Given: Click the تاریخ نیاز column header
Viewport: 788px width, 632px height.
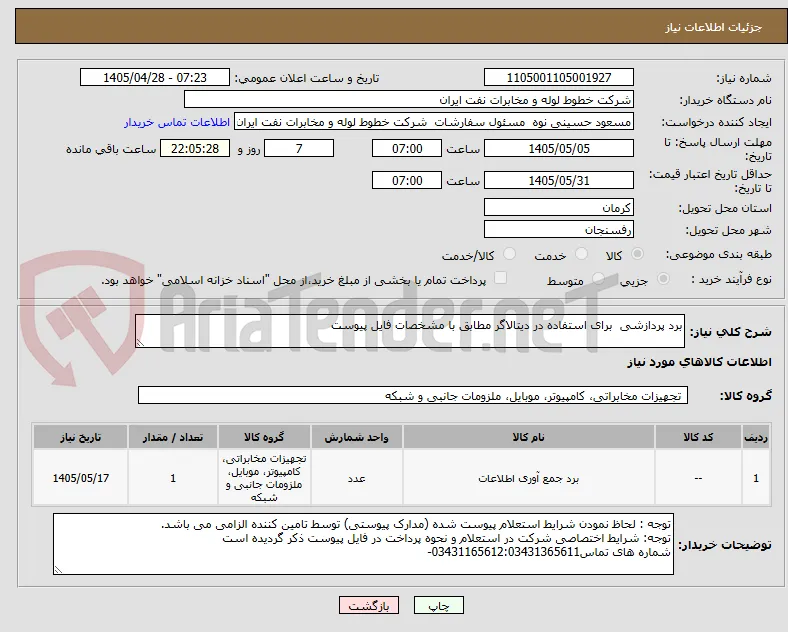Looking at the screenshot, I should tap(80, 437).
